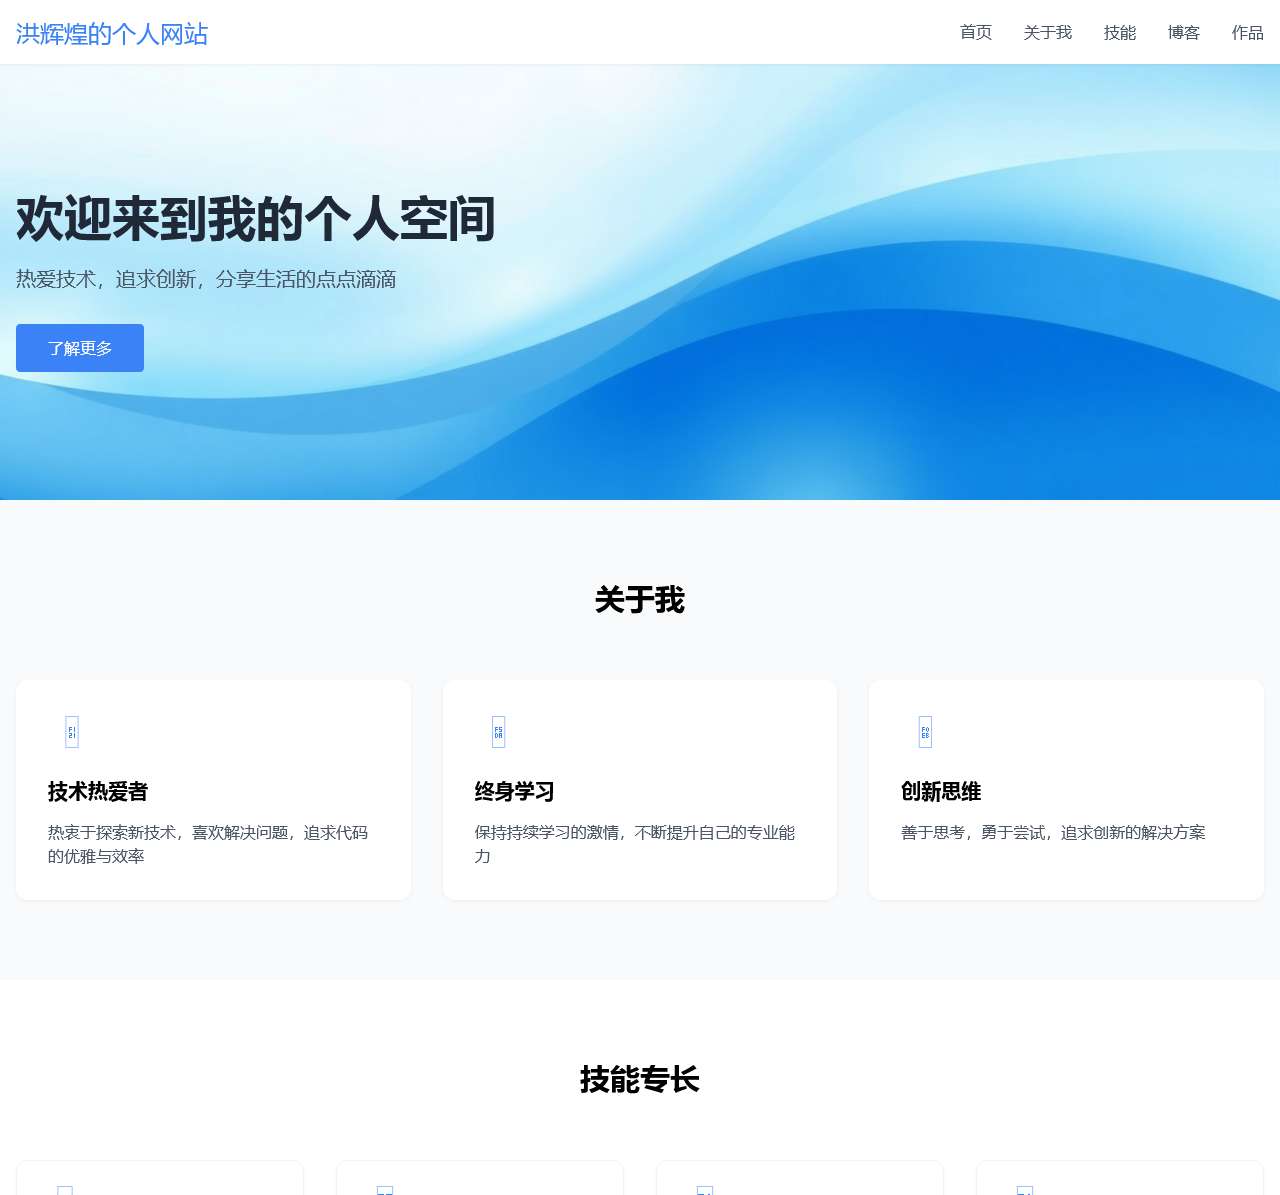Click the 创新思维 card icon
Screen dimensions: 1280x1195
pyautogui.click(x=924, y=731)
